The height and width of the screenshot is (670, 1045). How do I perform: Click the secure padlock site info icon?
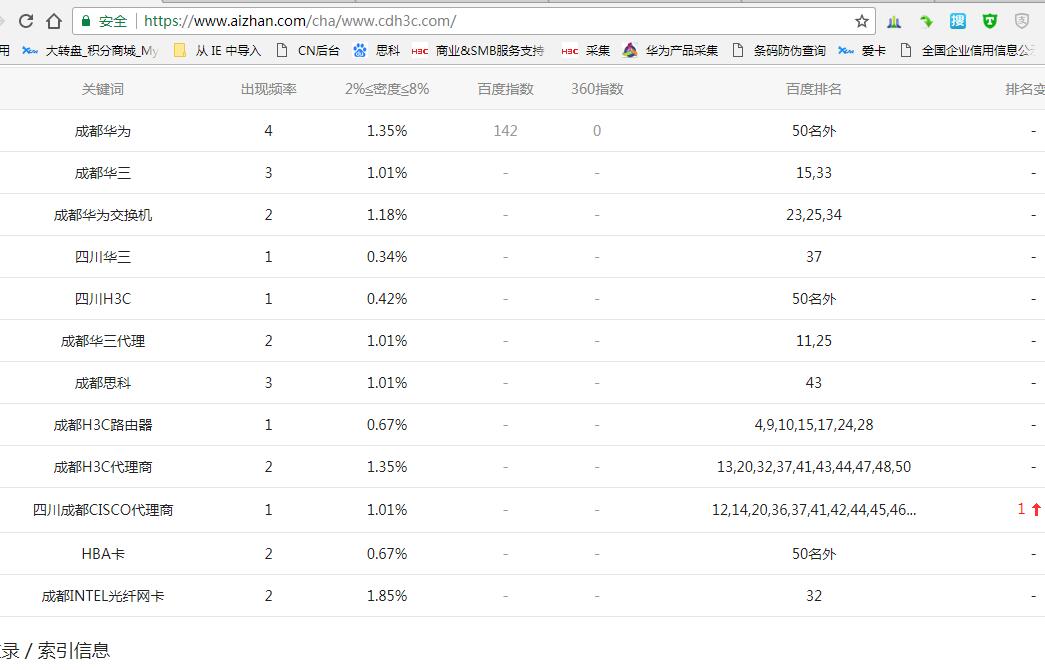point(87,21)
